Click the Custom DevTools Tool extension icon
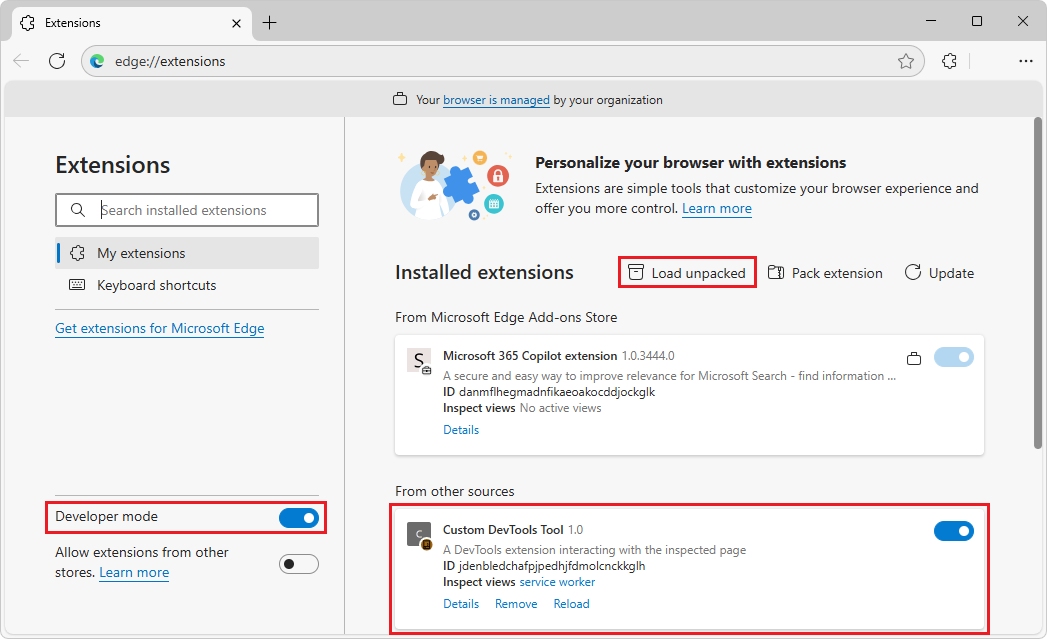Viewport: 1047px width, 639px height. (419, 535)
